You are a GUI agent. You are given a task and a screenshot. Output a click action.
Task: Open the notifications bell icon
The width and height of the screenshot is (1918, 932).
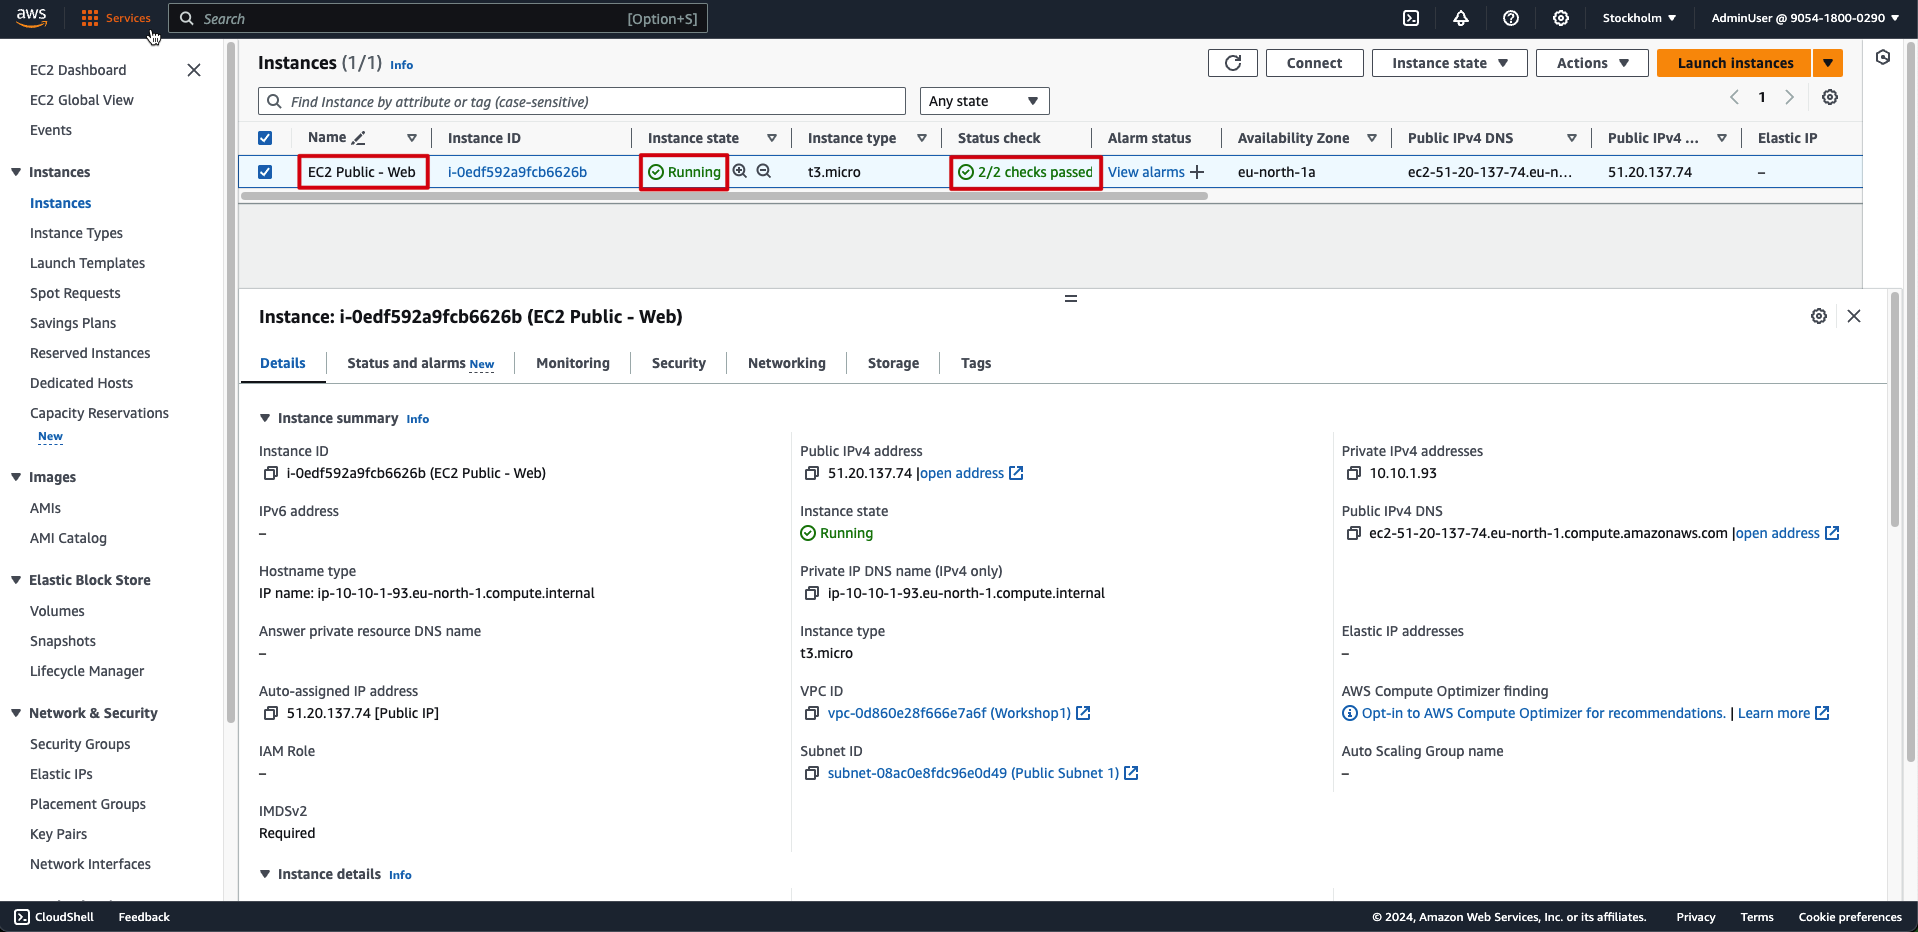click(1461, 18)
